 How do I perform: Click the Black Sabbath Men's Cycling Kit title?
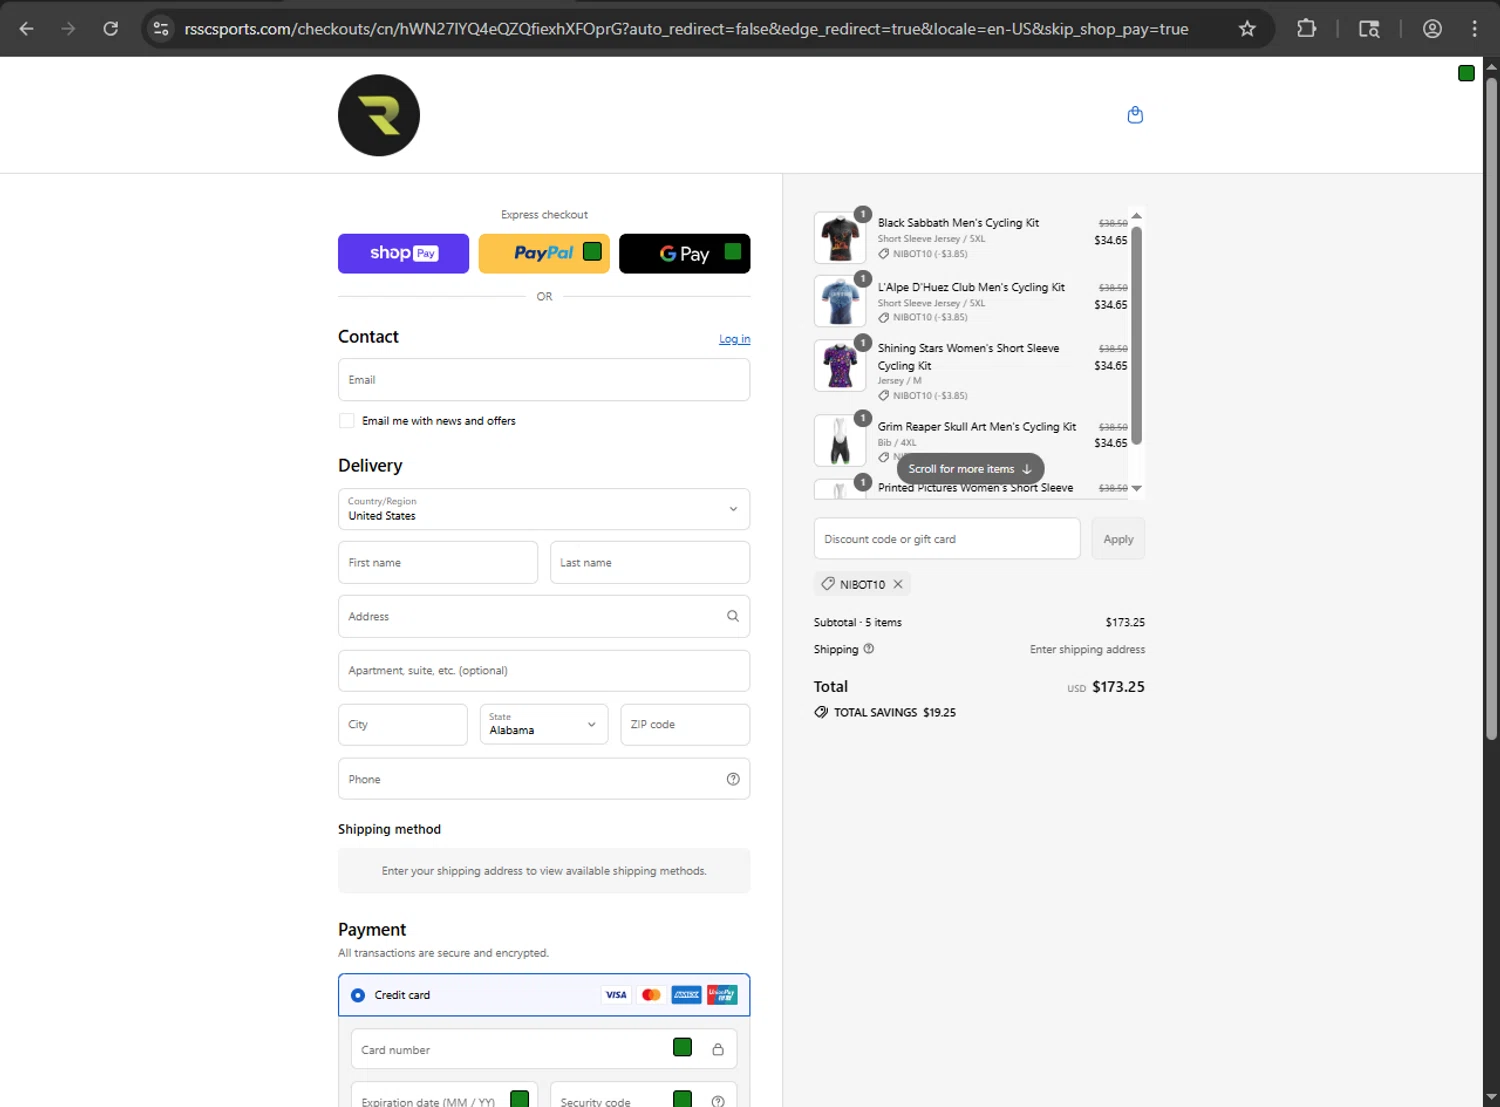point(958,223)
